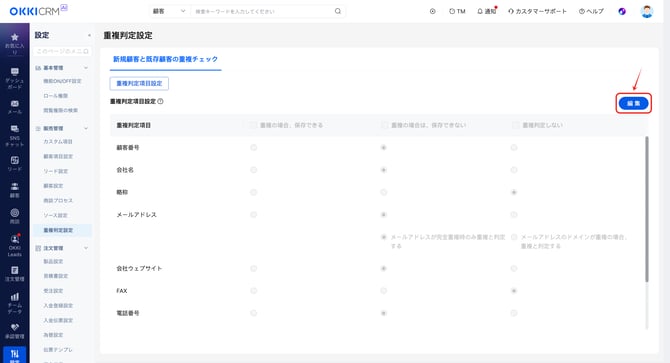Select 顧客番号 radio under 重複の場合、保存できる
Viewport: 670px width, 363px height.
(x=253, y=147)
